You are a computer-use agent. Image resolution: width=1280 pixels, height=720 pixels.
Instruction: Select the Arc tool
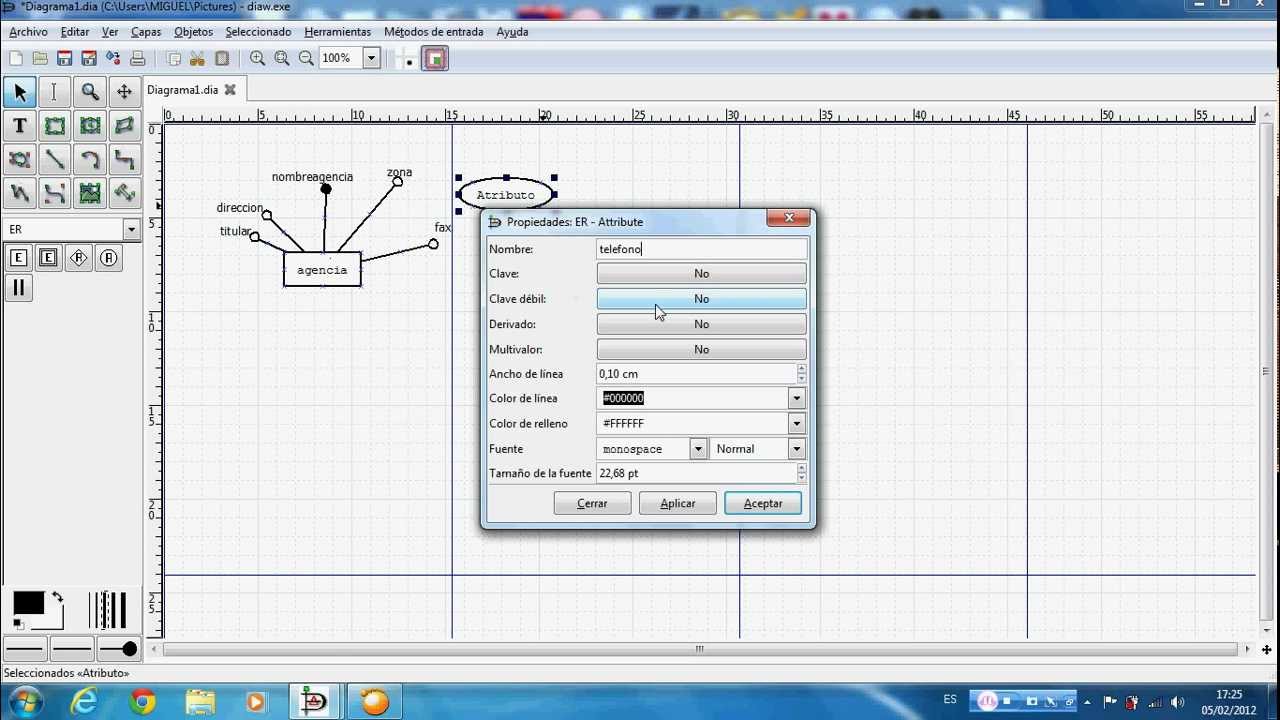point(90,159)
